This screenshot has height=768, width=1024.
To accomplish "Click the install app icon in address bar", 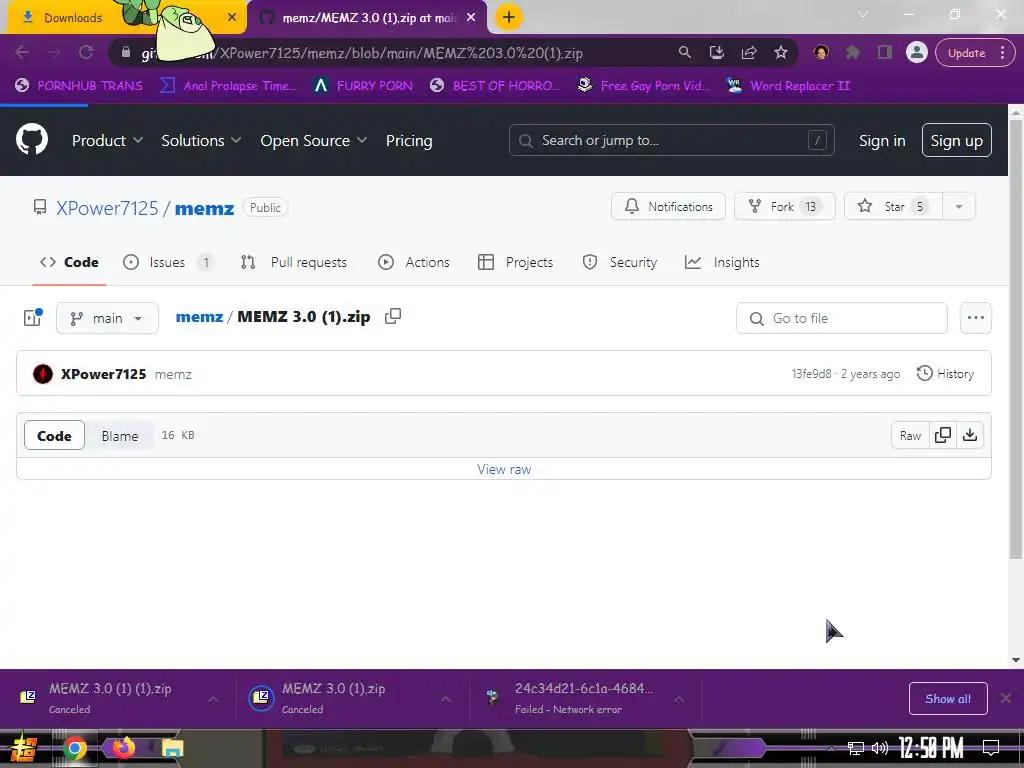I will 716,52.
